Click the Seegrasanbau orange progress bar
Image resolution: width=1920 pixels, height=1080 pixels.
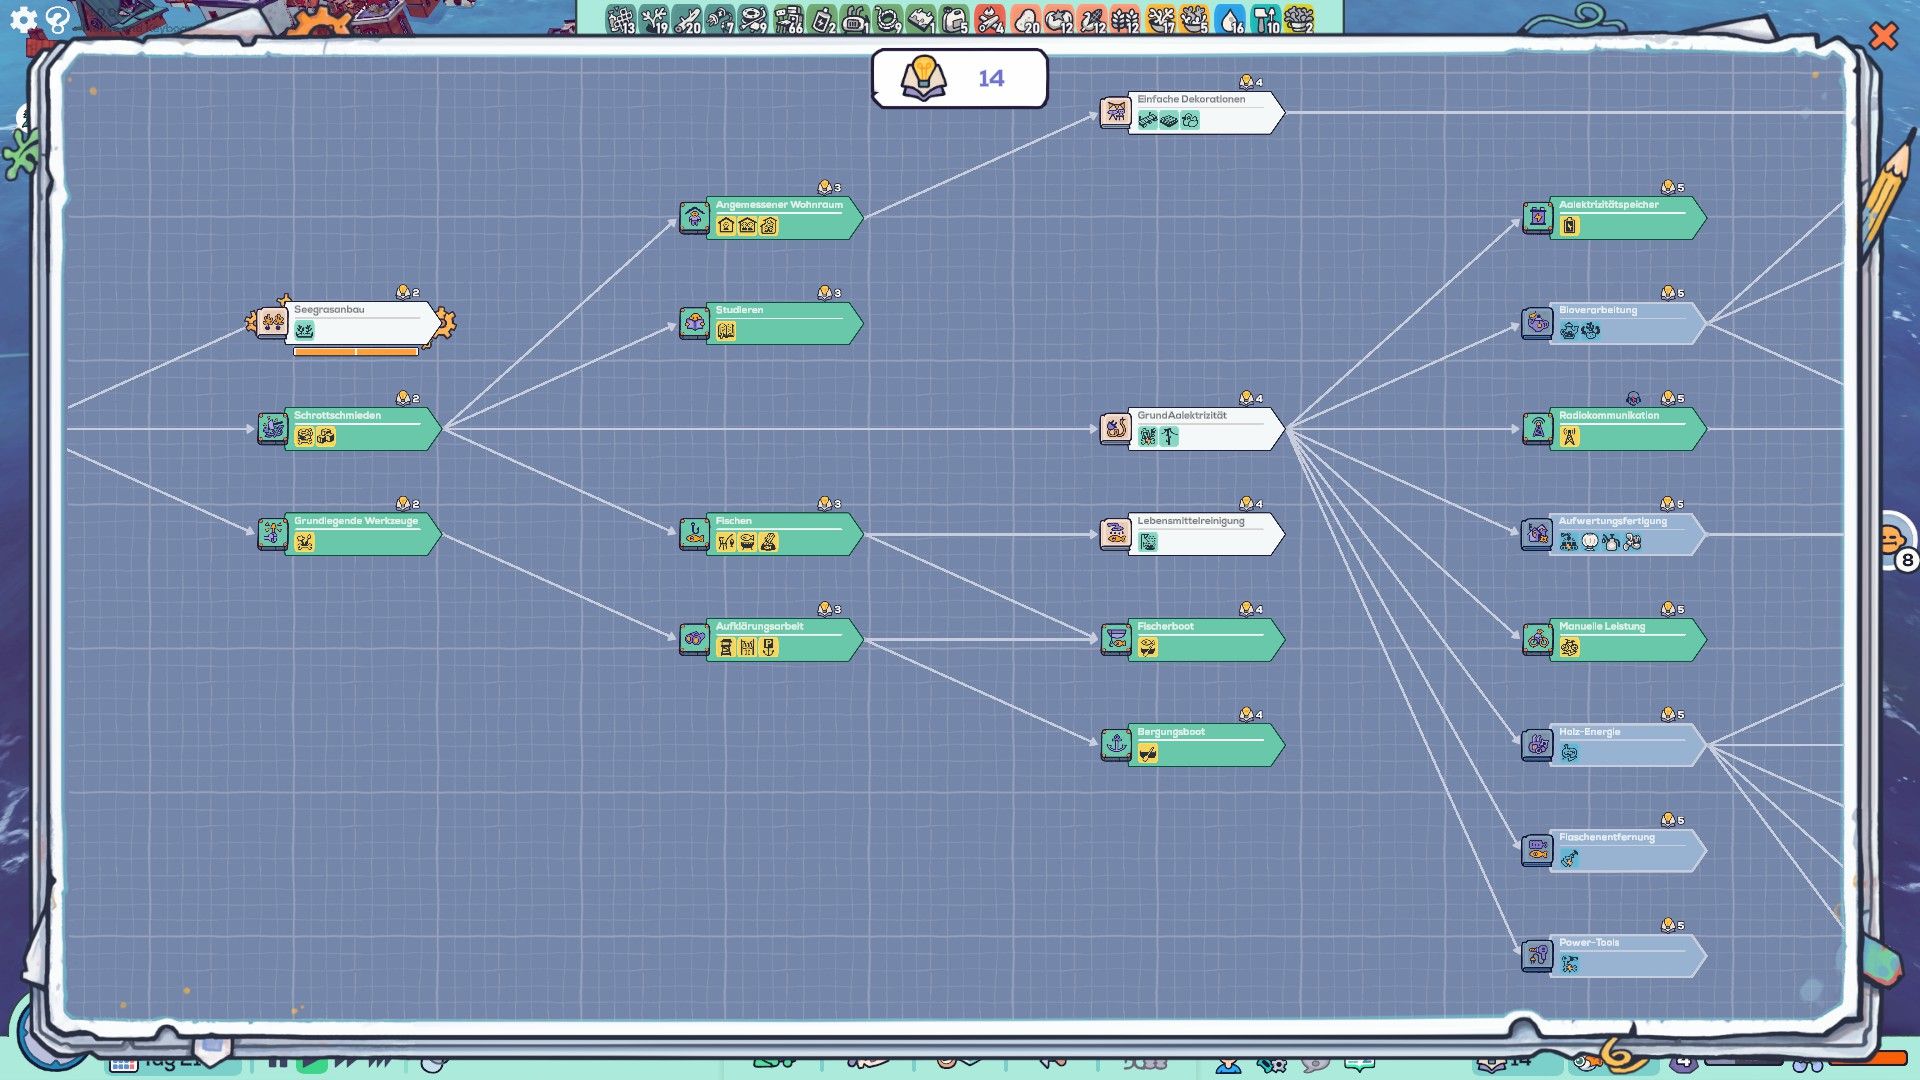pyautogui.click(x=356, y=351)
